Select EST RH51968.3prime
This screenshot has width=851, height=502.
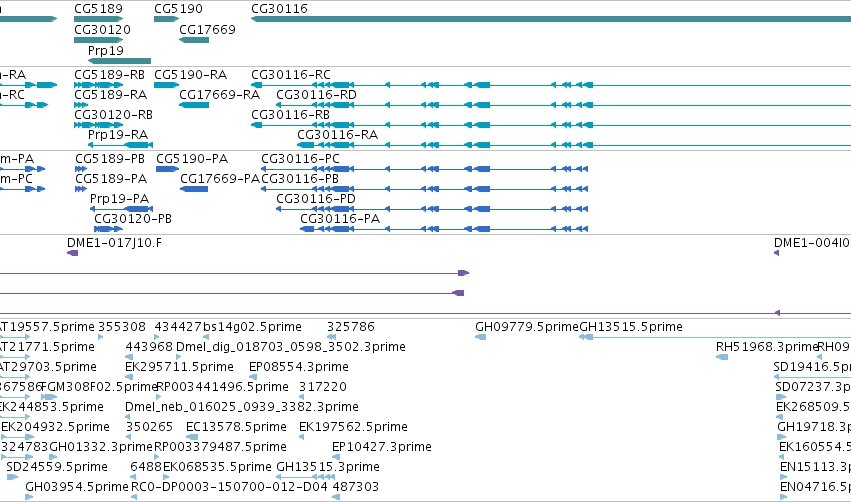pos(767,346)
